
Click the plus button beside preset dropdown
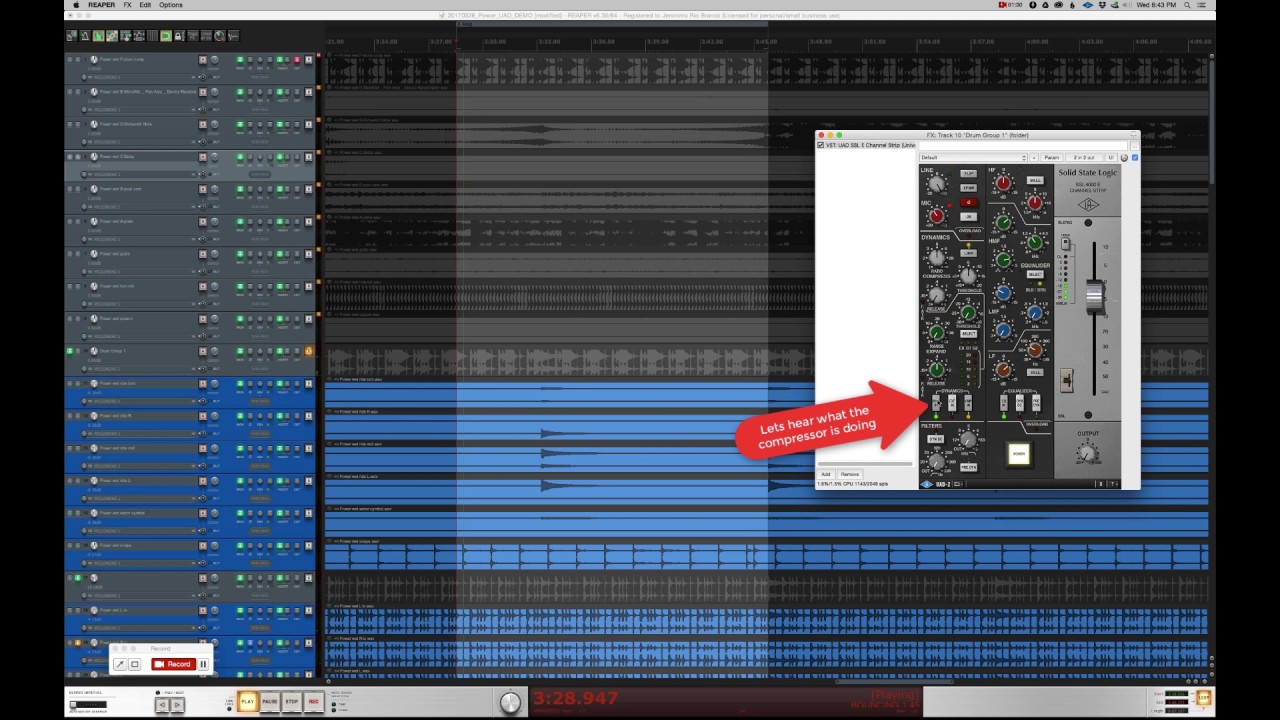tap(1034, 157)
